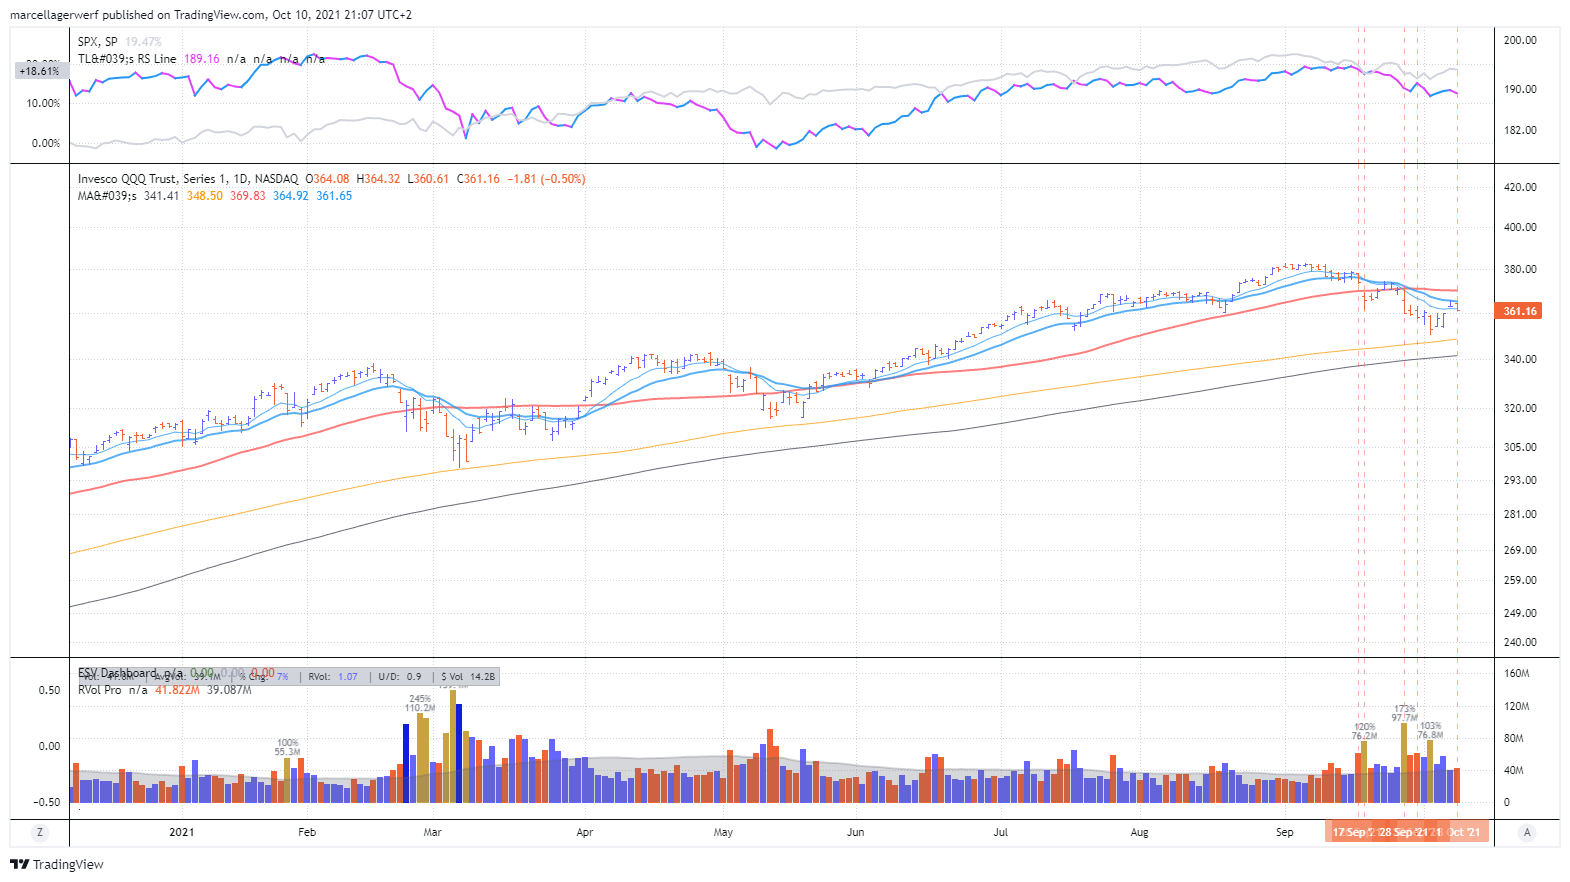Screen dimensions: 1570x882
Task: Click the low price L360.61
Action: coord(428,179)
